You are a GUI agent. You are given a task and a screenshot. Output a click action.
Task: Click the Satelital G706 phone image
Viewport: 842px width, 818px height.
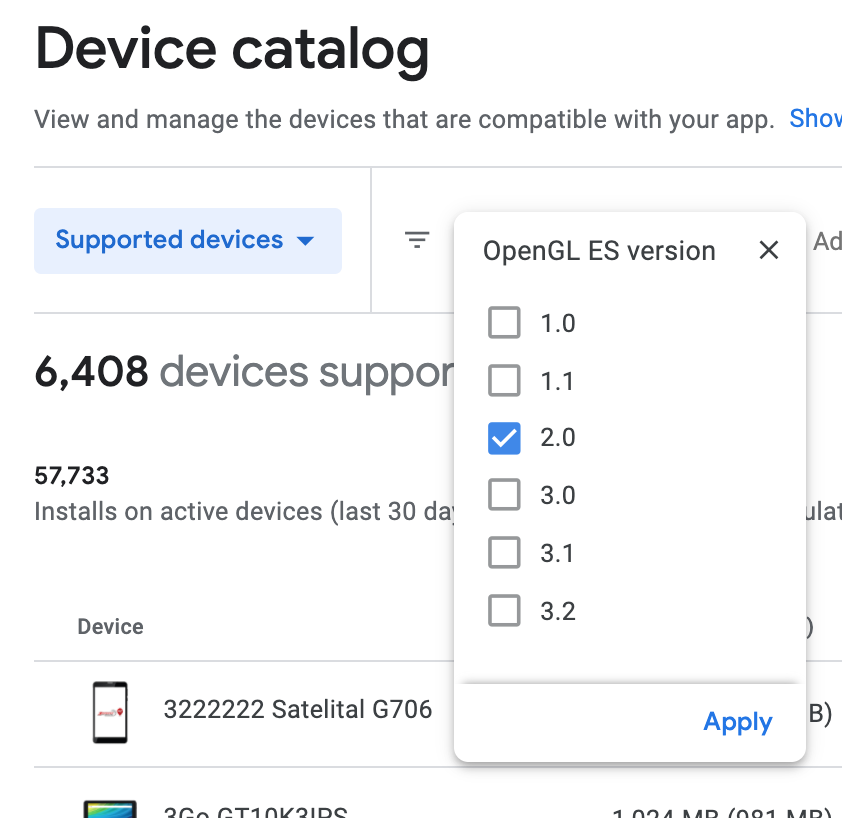[110, 711]
